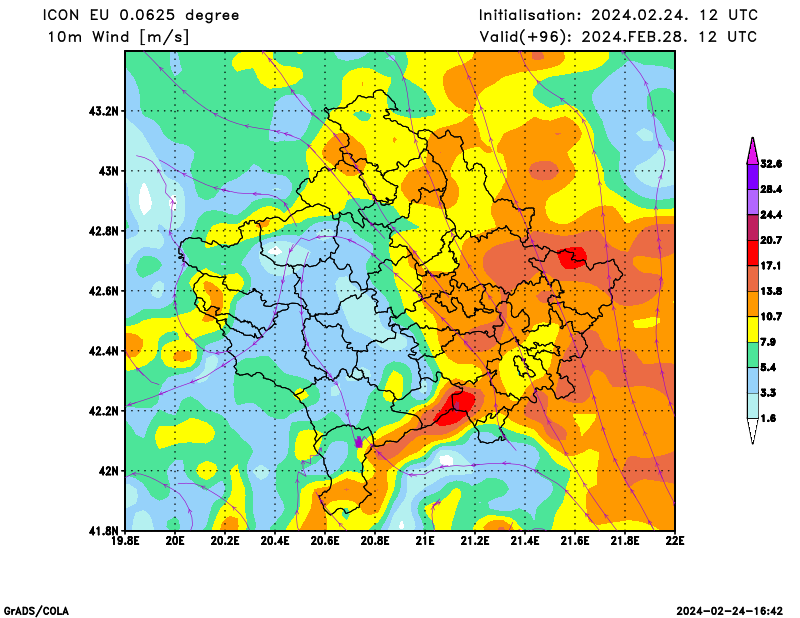This screenshot has width=800, height=618.
Task: Click the 21.2E longitude axis label
Action: tap(476, 540)
